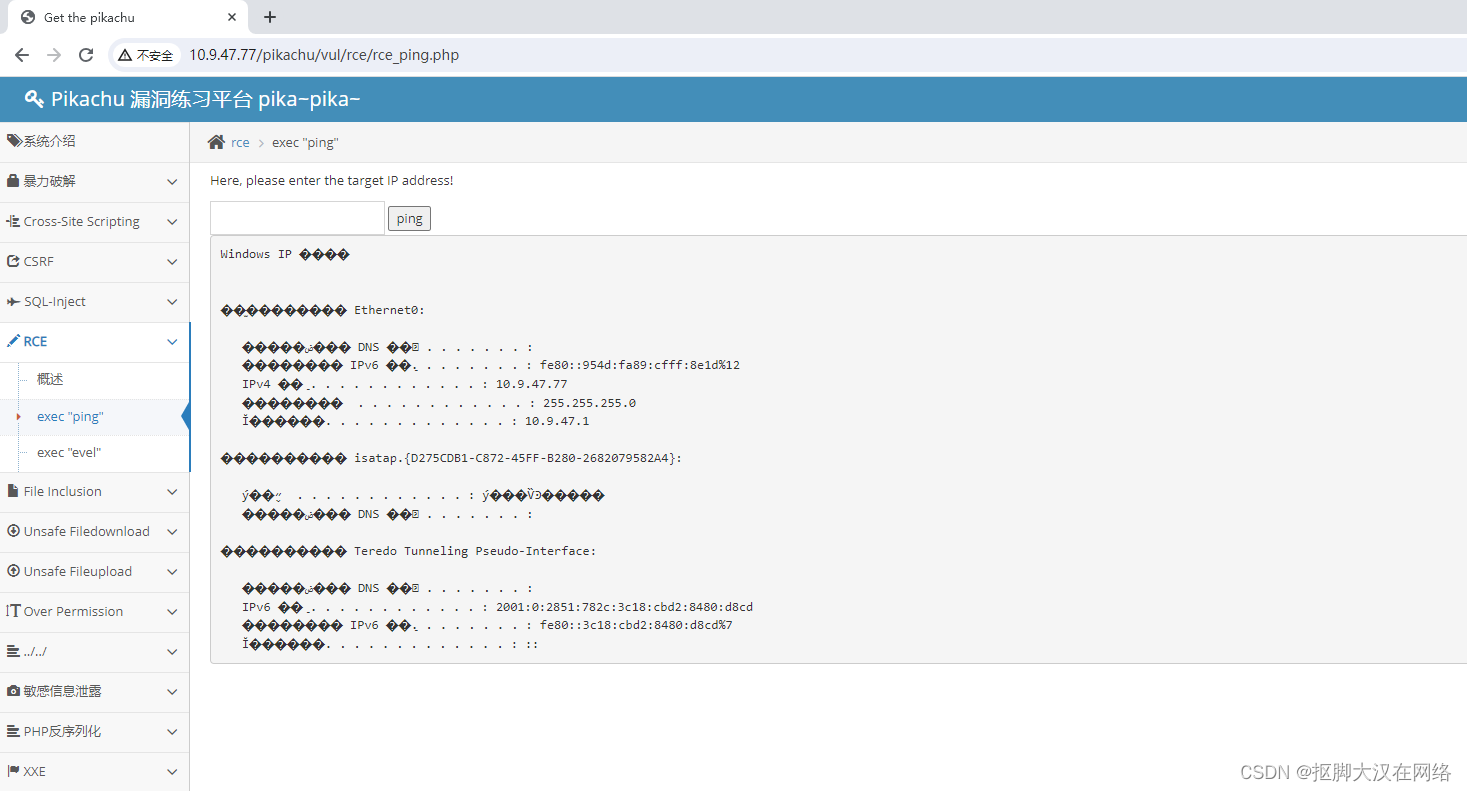1467x791 pixels.
Task: Click the subnet mask 255.255.255.0 value
Action: 589,403
